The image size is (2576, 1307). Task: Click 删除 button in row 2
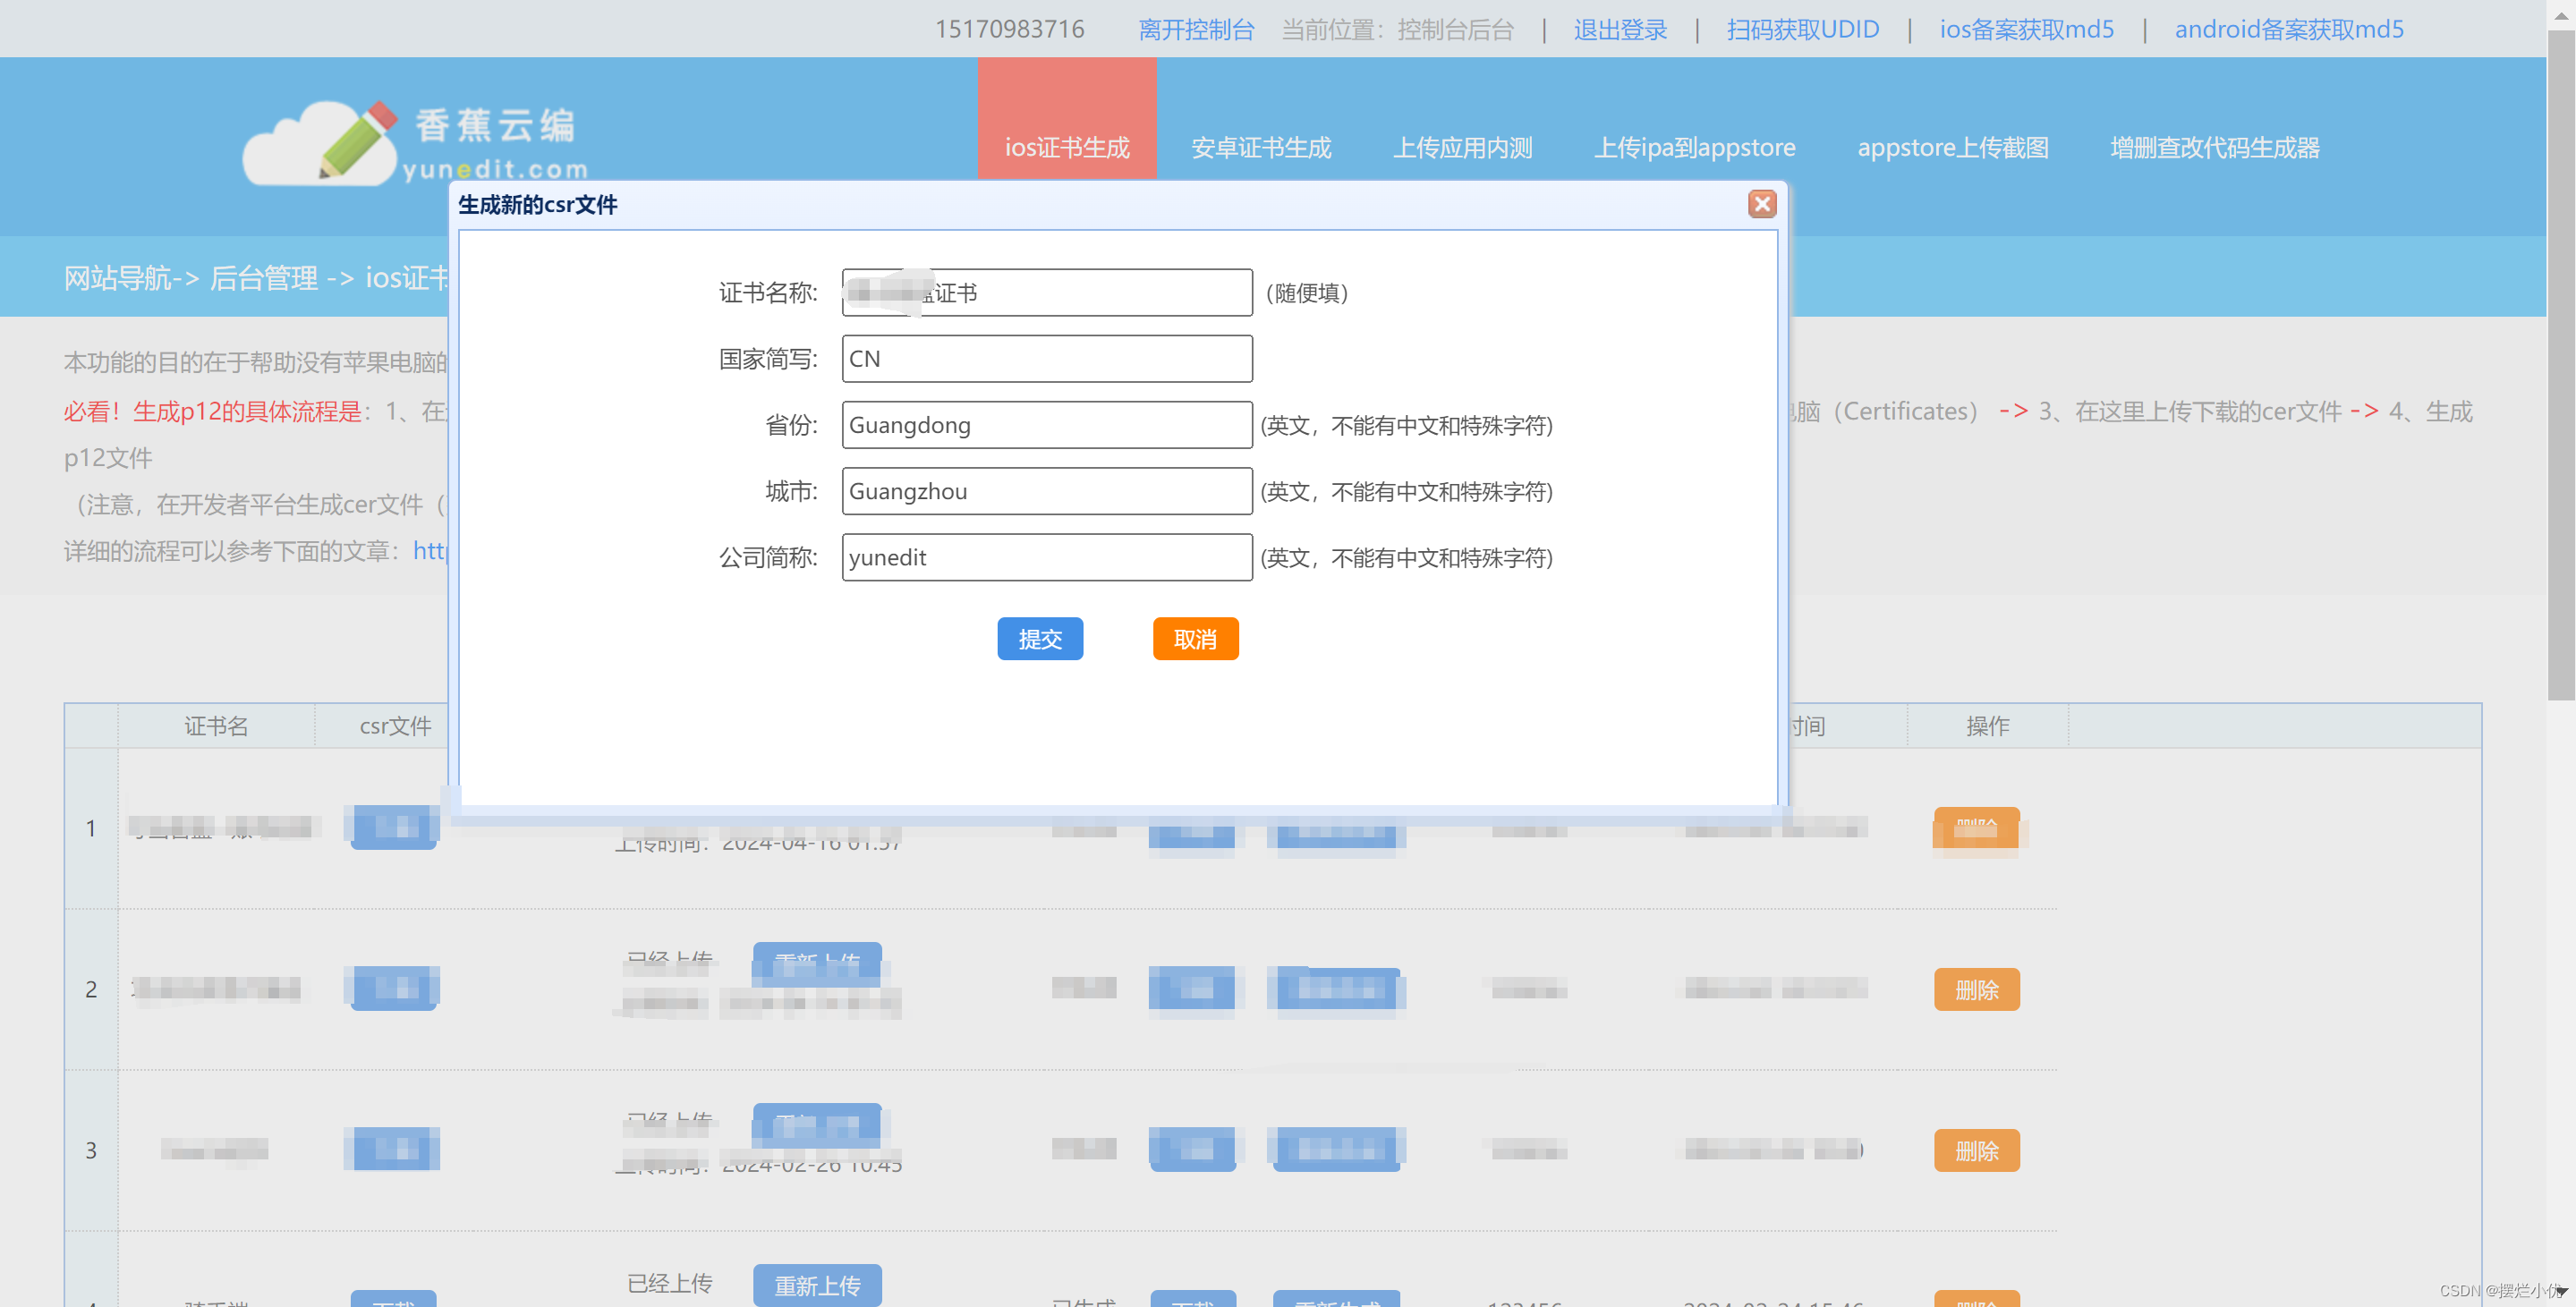tap(1976, 989)
